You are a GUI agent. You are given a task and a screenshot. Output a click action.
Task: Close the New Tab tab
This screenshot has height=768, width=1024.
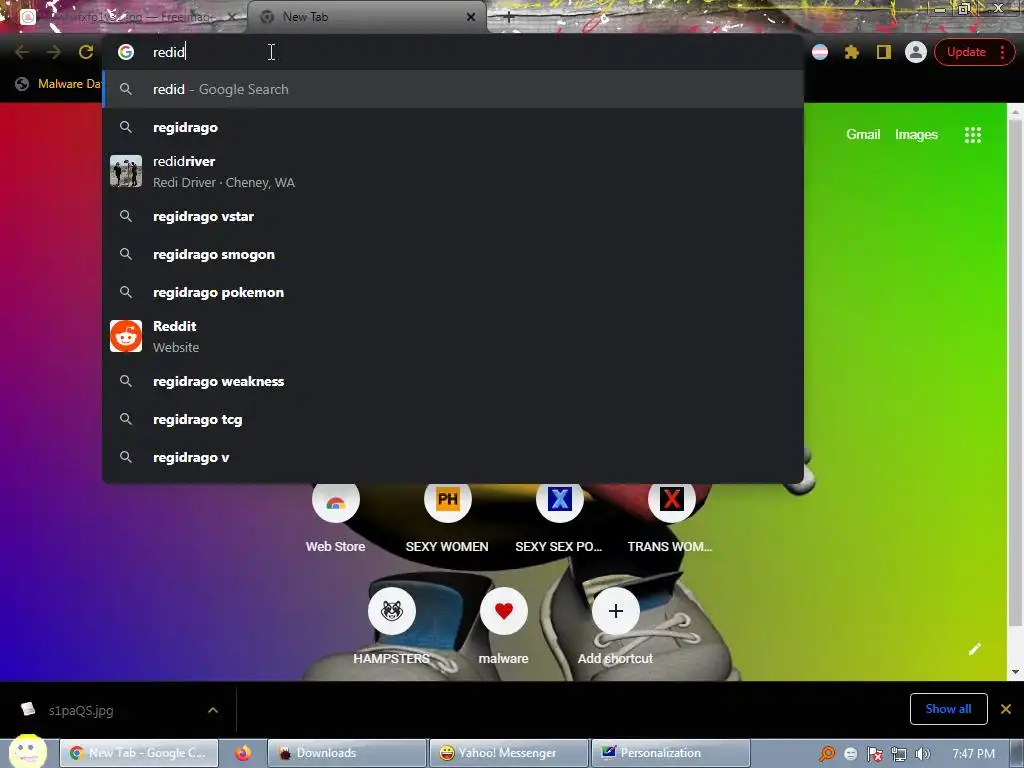click(x=471, y=17)
